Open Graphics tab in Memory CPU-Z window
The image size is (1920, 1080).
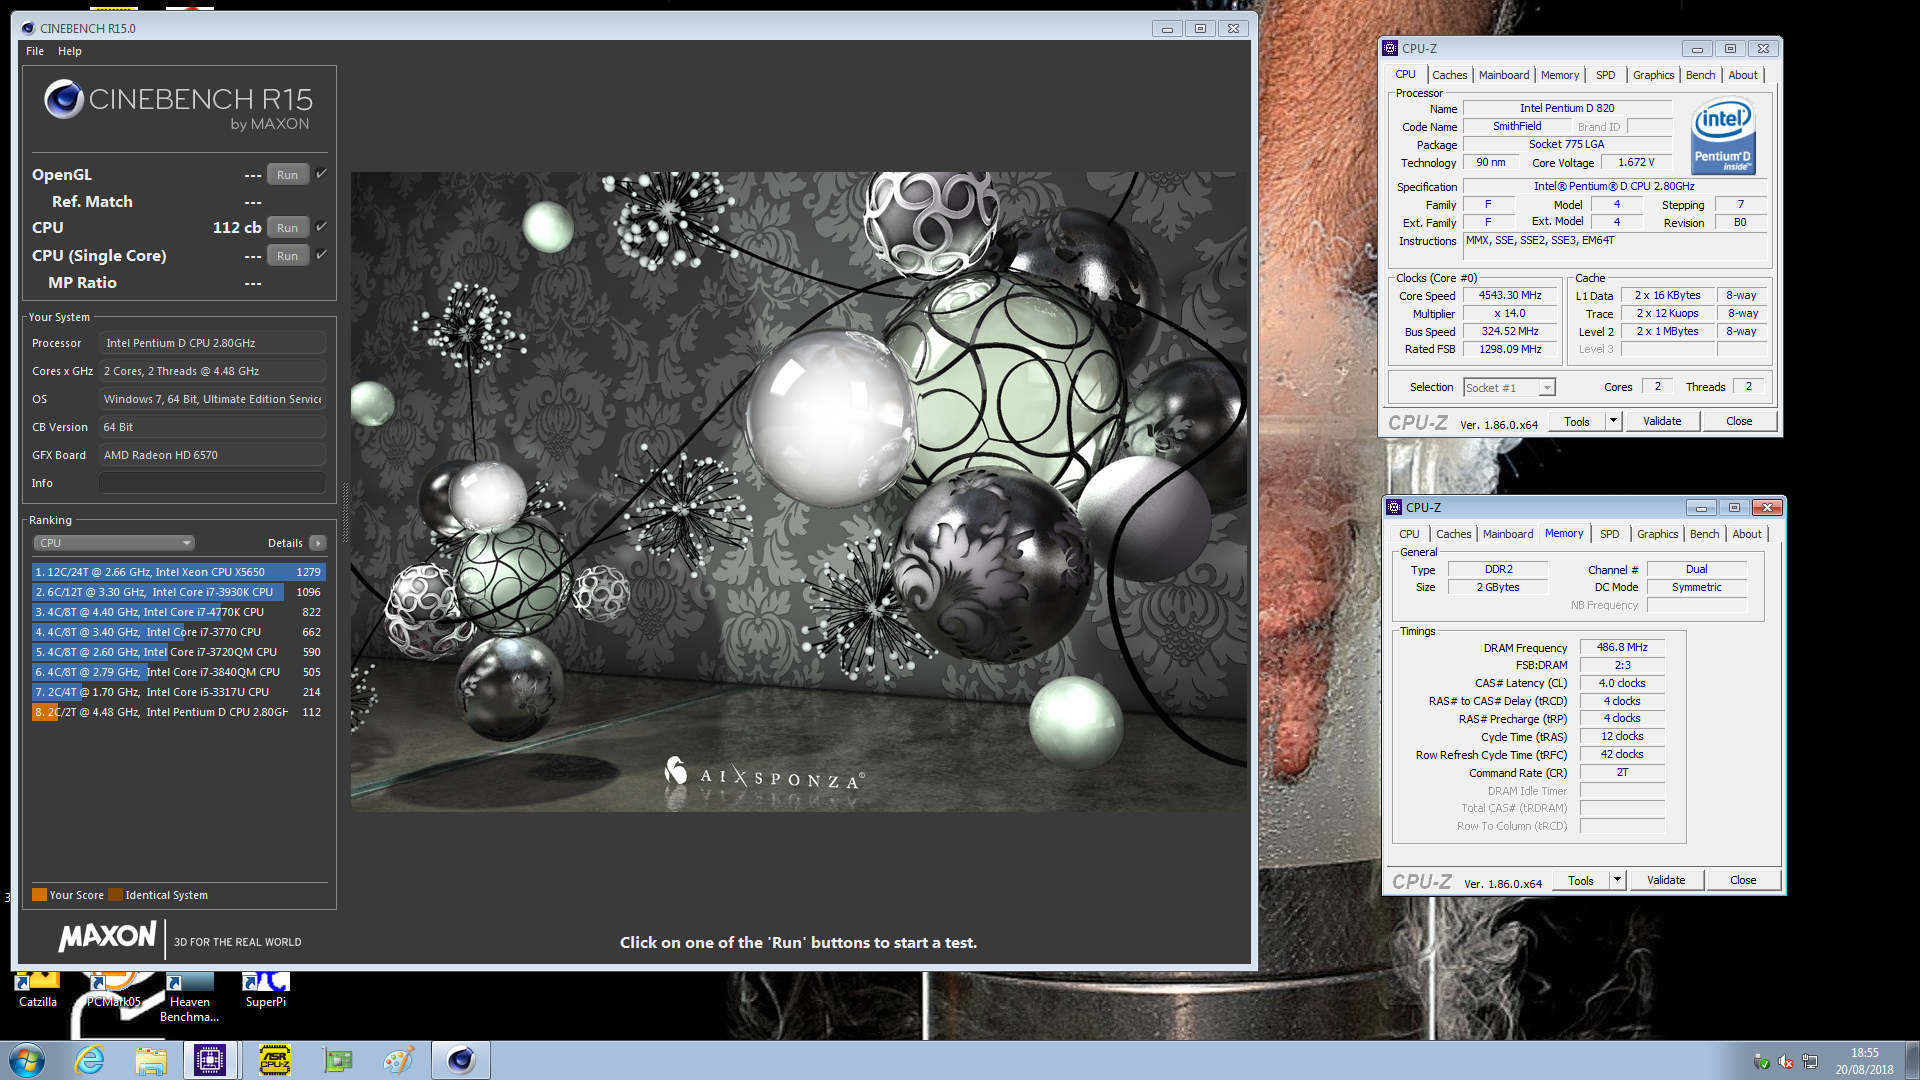click(1657, 534)
